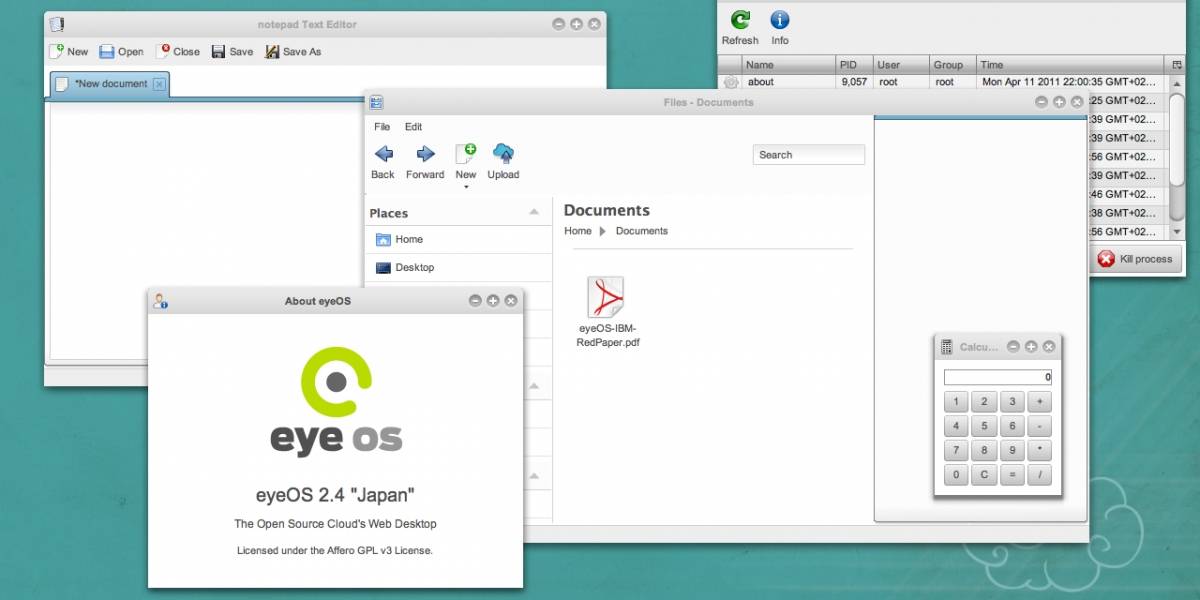Click the process list vertical scrollbar
This screenshot has width=1200, height=600.
coord(1177,156)
